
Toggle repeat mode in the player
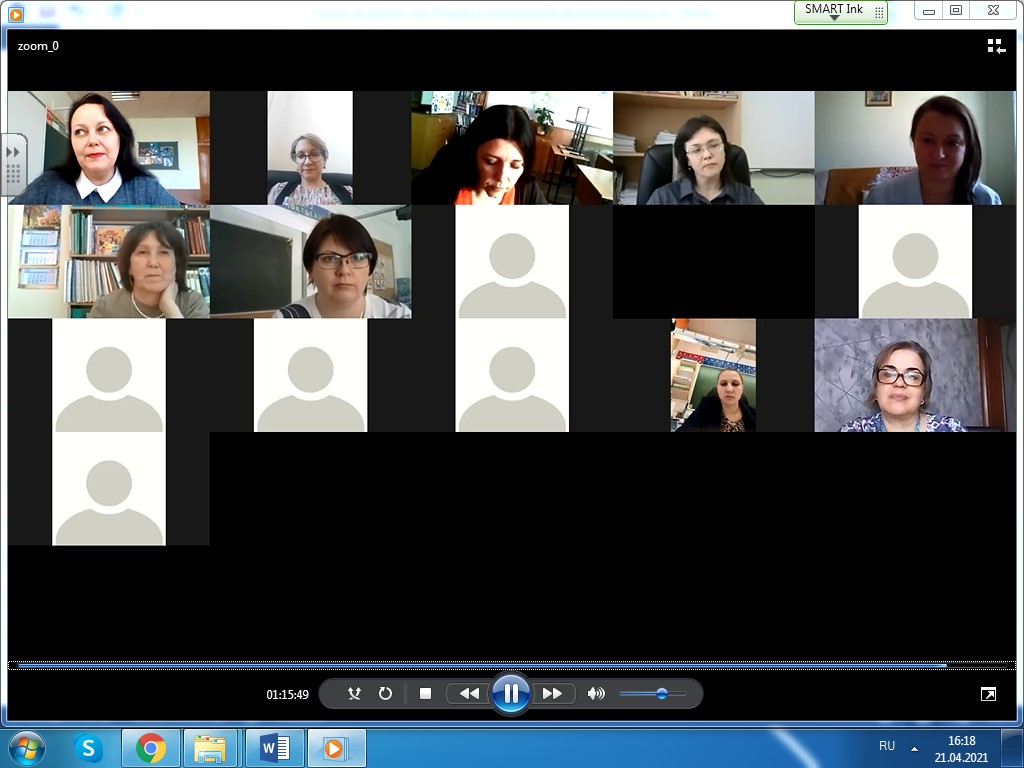pyautogui.click(x=385, y=693)
